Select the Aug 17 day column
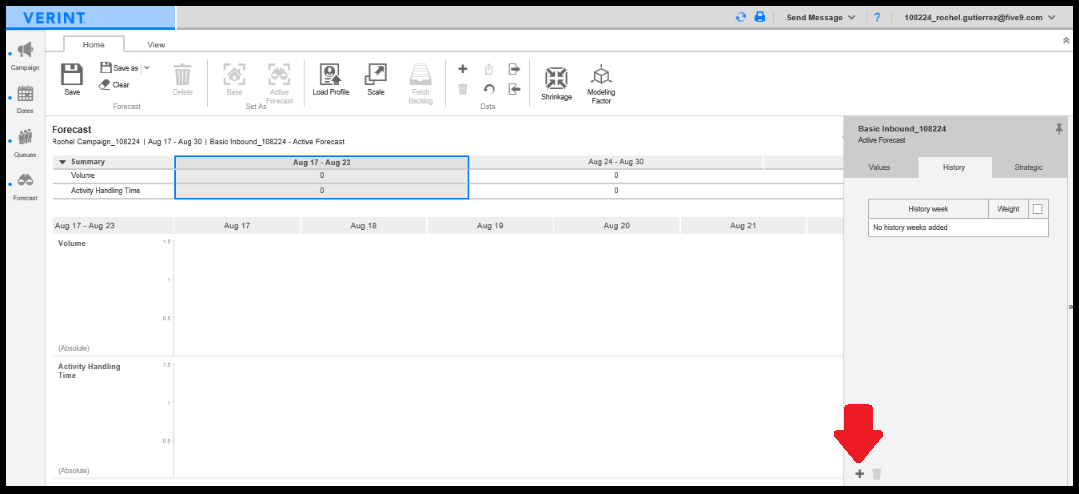This screenshot has width=1079, height=494. (x=237, y=226)
